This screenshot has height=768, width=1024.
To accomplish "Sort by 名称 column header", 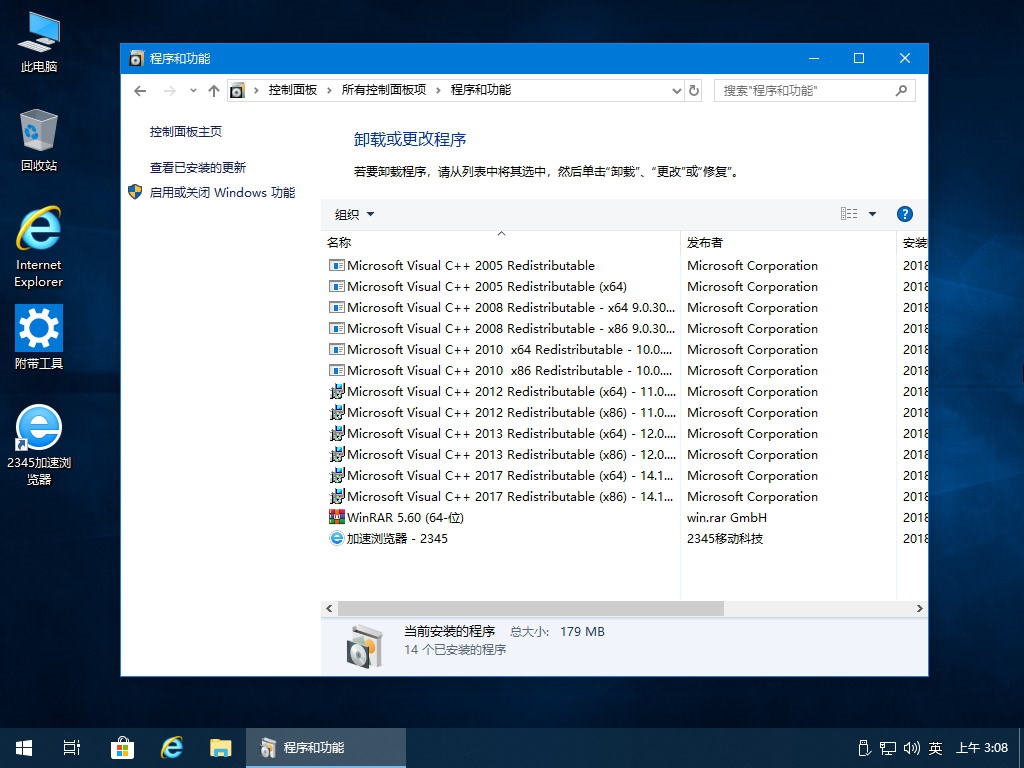I will [500, 242].
